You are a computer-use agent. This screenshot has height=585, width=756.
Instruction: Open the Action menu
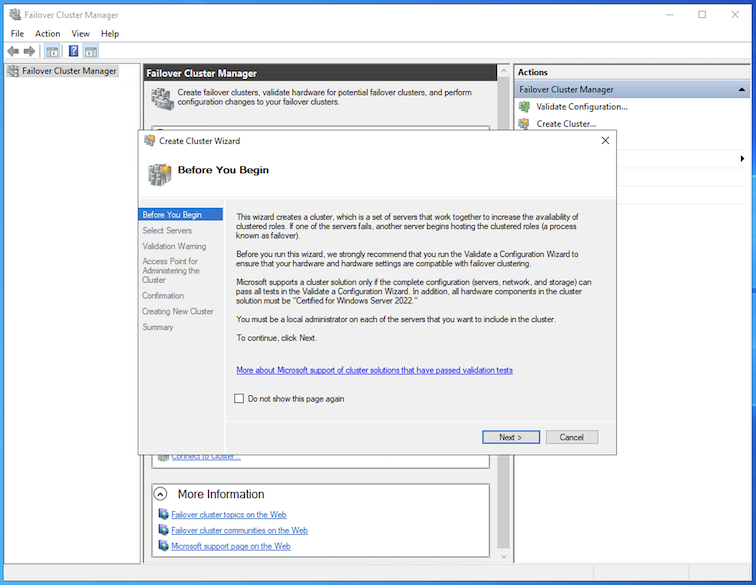48,34
